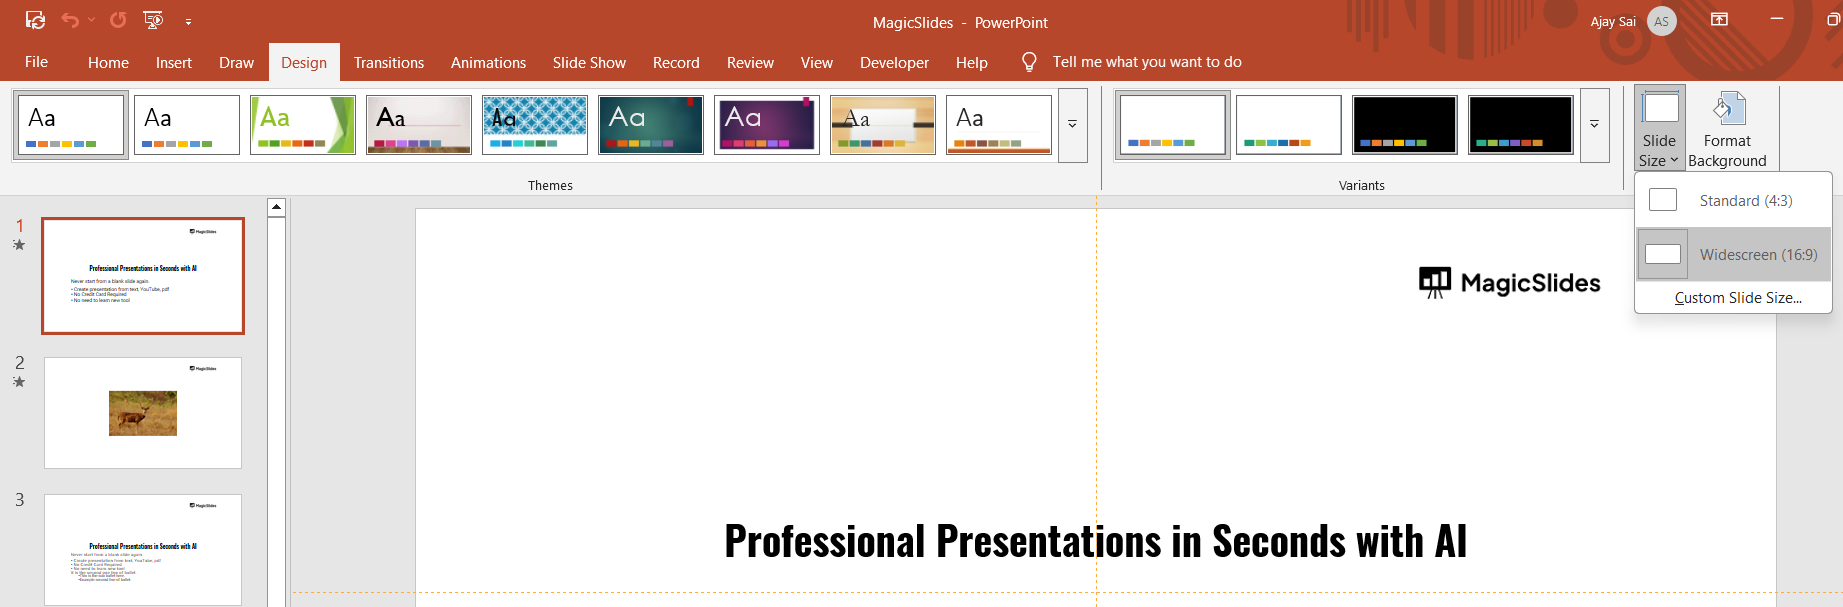Select slide 2 thumbnail with deer image
Viewport: 1843px width, 607px height.
pos(143,413)
